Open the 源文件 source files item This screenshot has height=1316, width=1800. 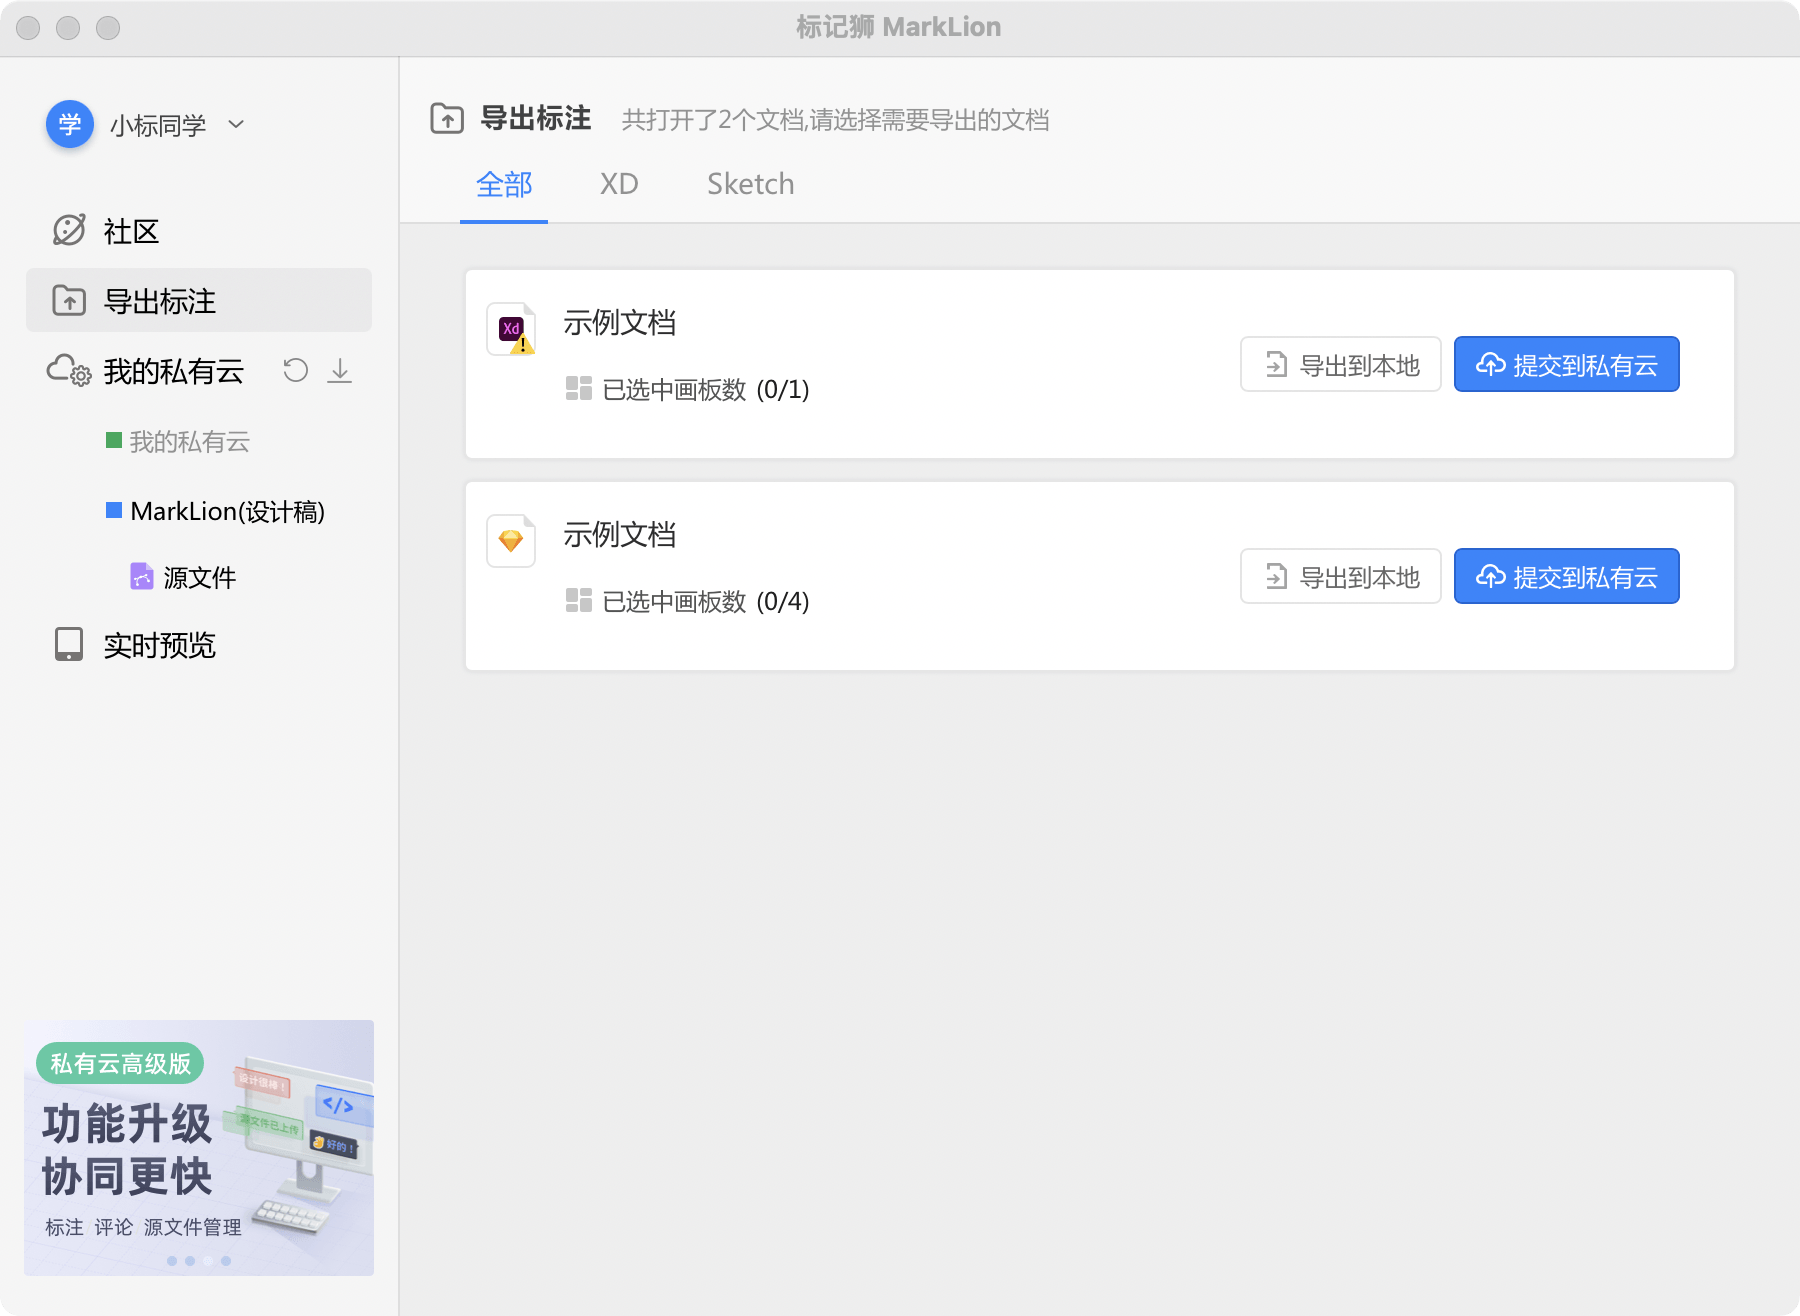tap(198, 577)
